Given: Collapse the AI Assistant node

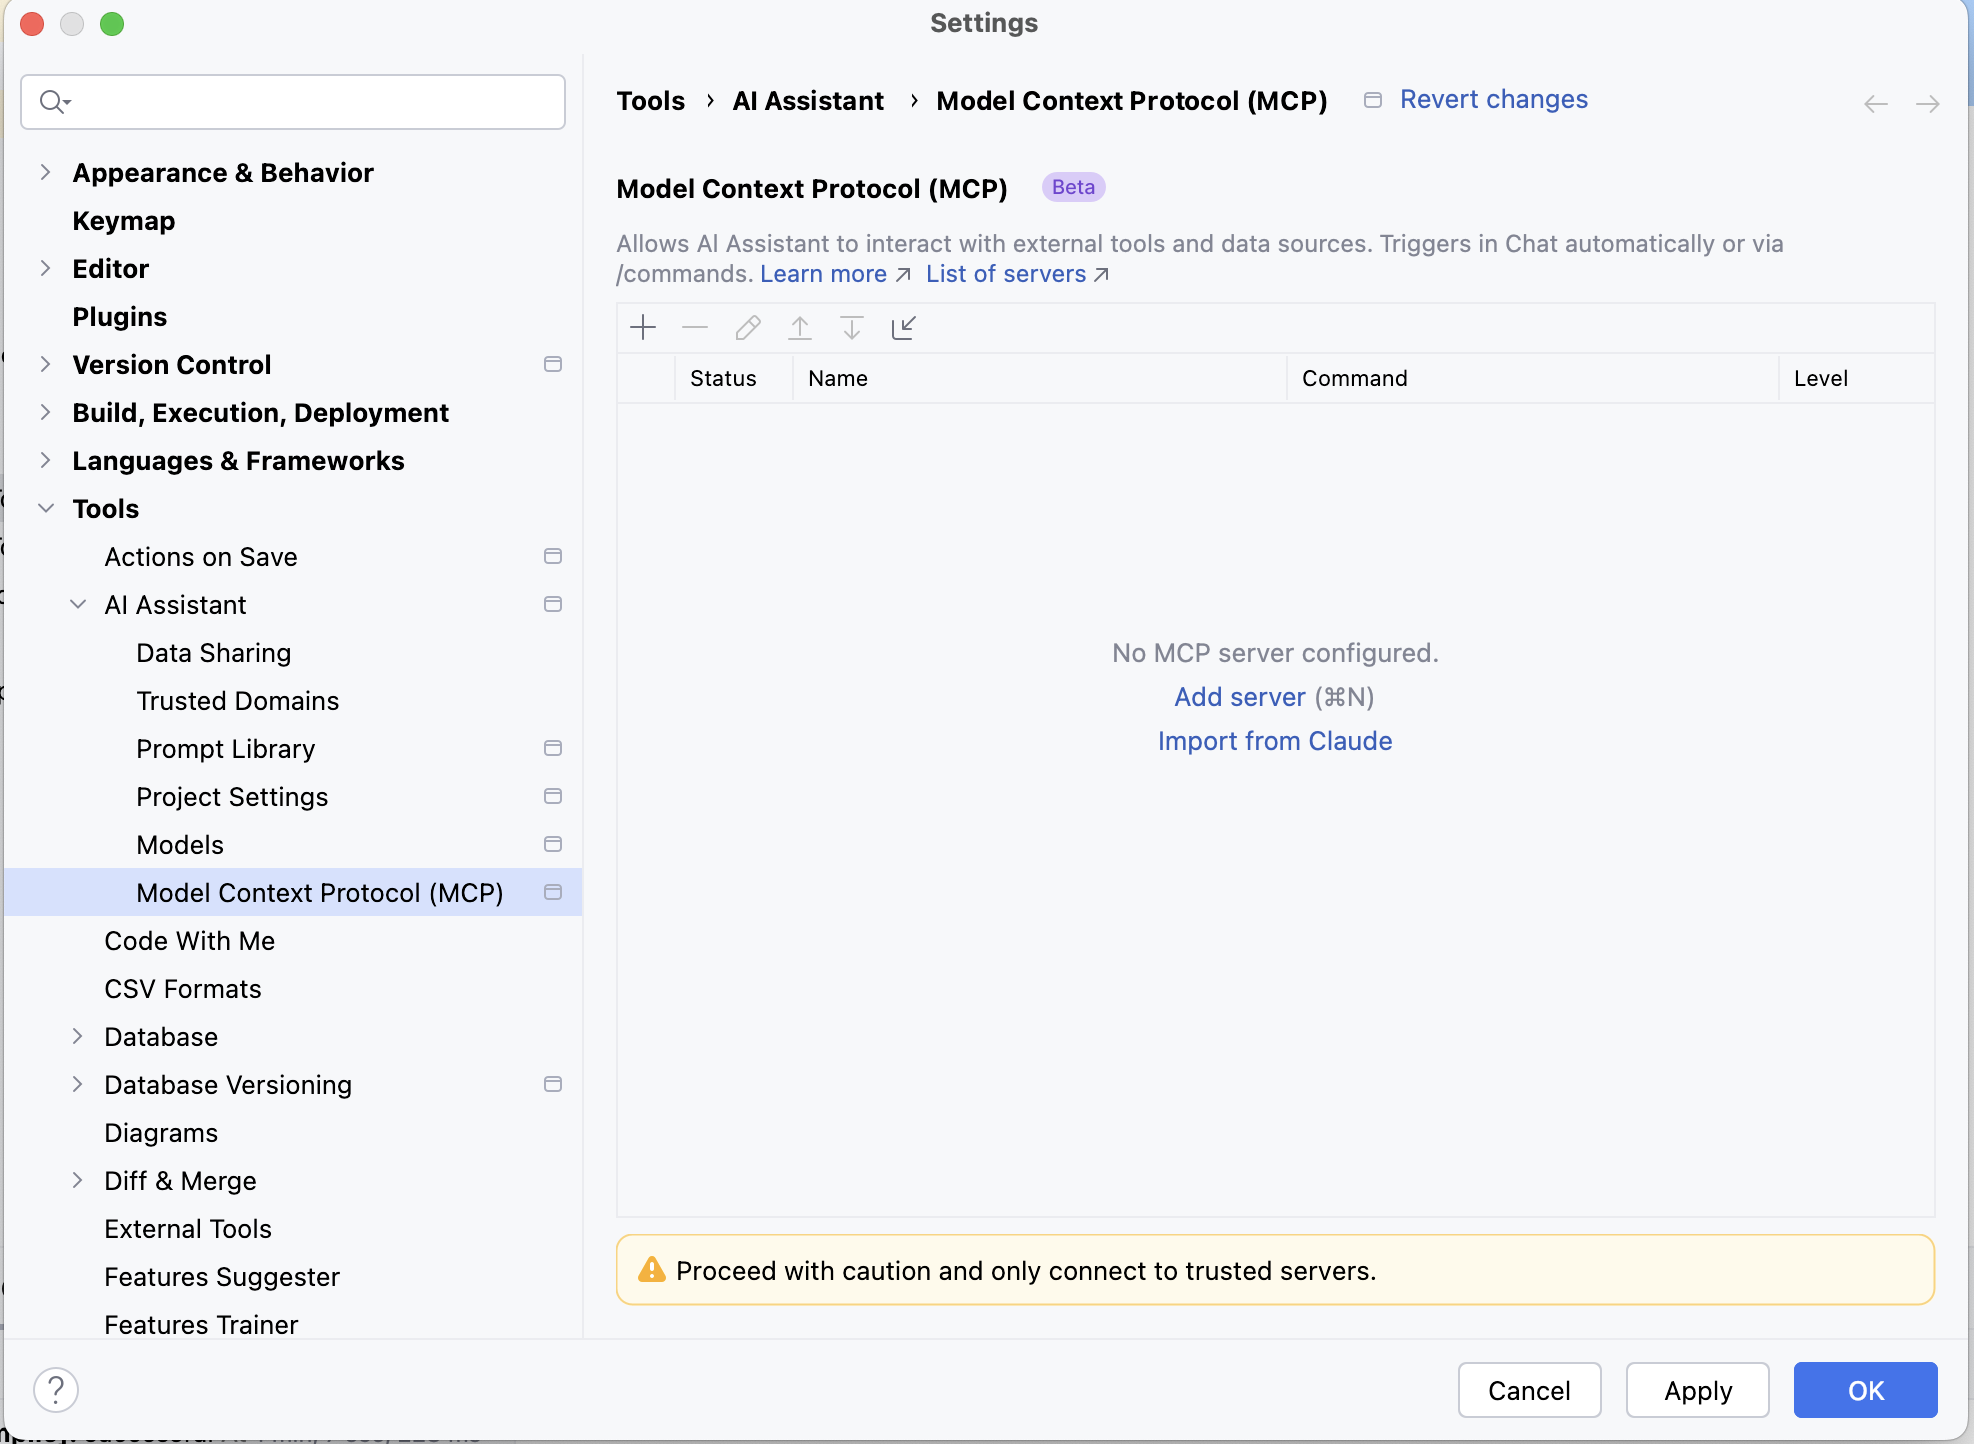Looking at the screenshot, I should [x=78, y=604].
